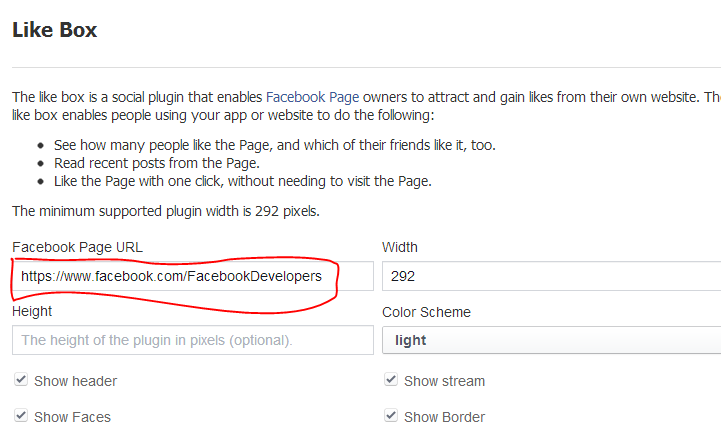The width and height of the screenshot is (721, 442).
Task: Toggle the Show Border checkbox
Action: pyautogui.click(x=391, y=417)
